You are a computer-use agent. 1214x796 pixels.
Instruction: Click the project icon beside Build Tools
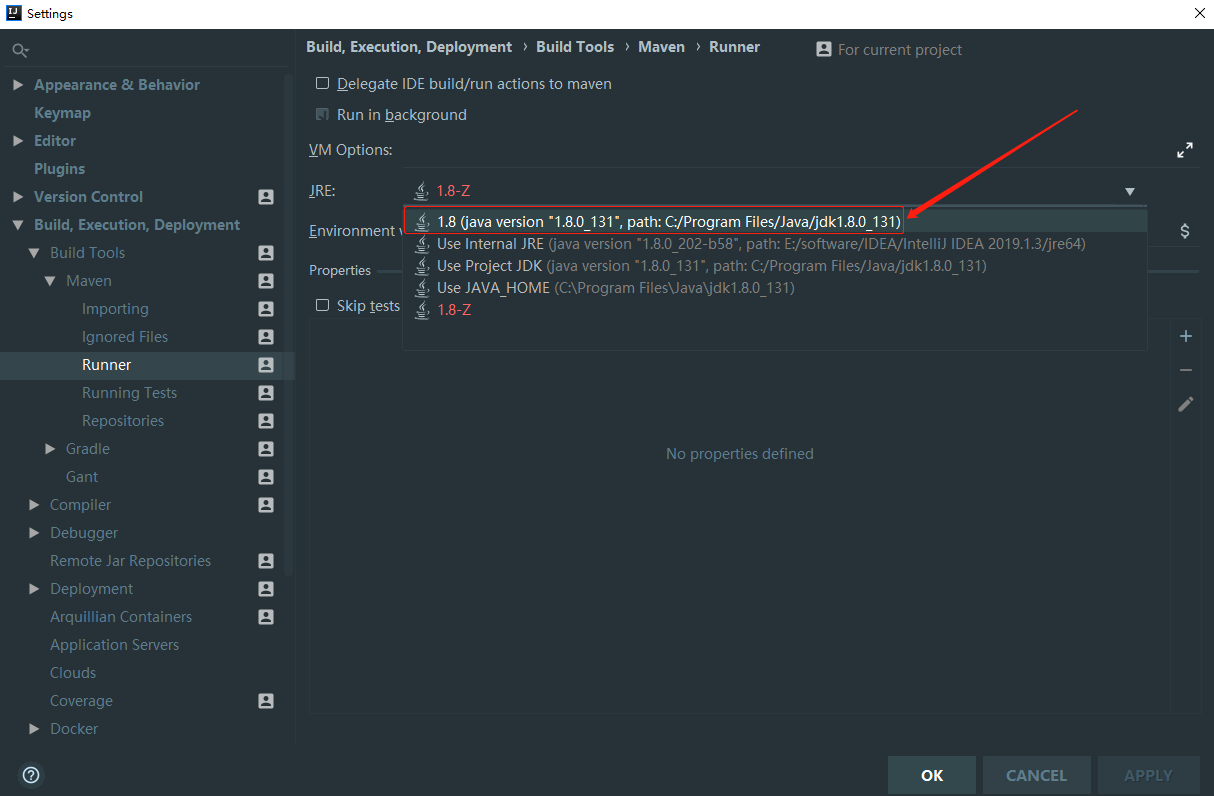point(266,253)
